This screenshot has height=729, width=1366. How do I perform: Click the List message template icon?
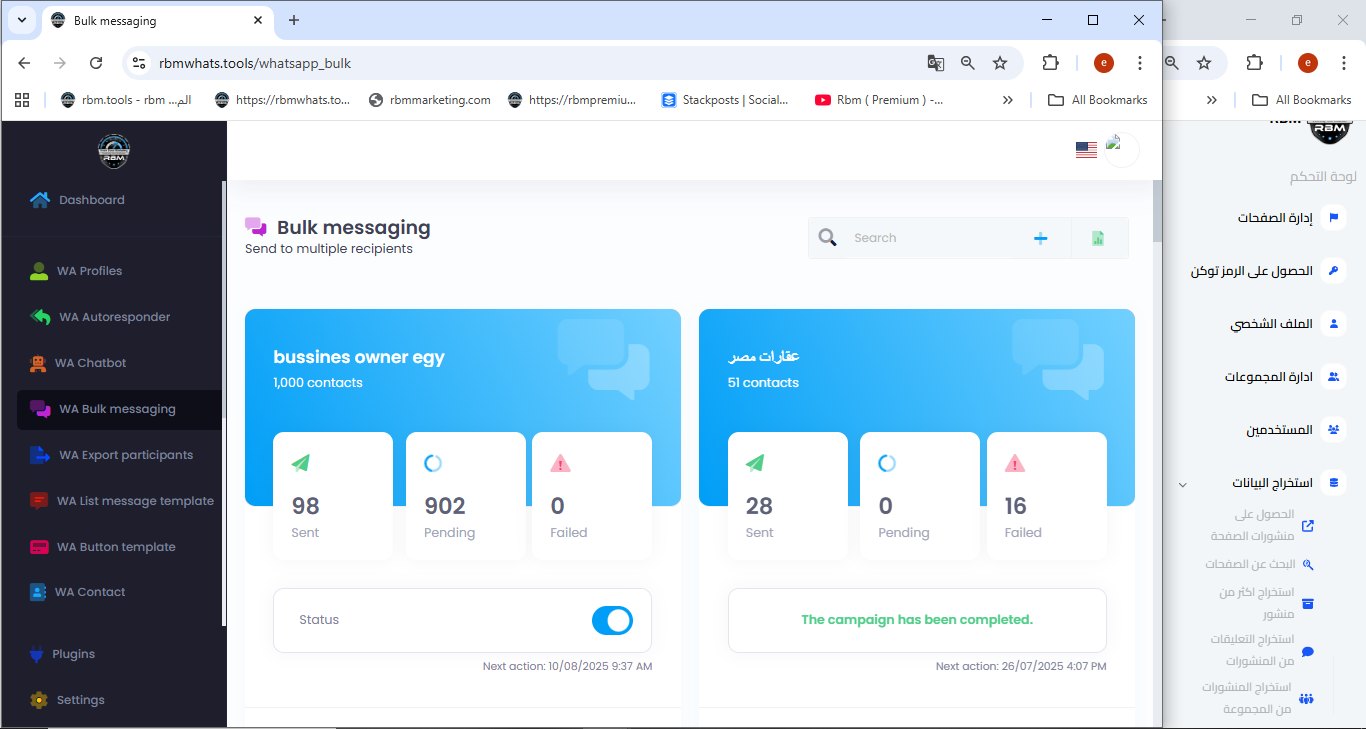pos(39,501)
